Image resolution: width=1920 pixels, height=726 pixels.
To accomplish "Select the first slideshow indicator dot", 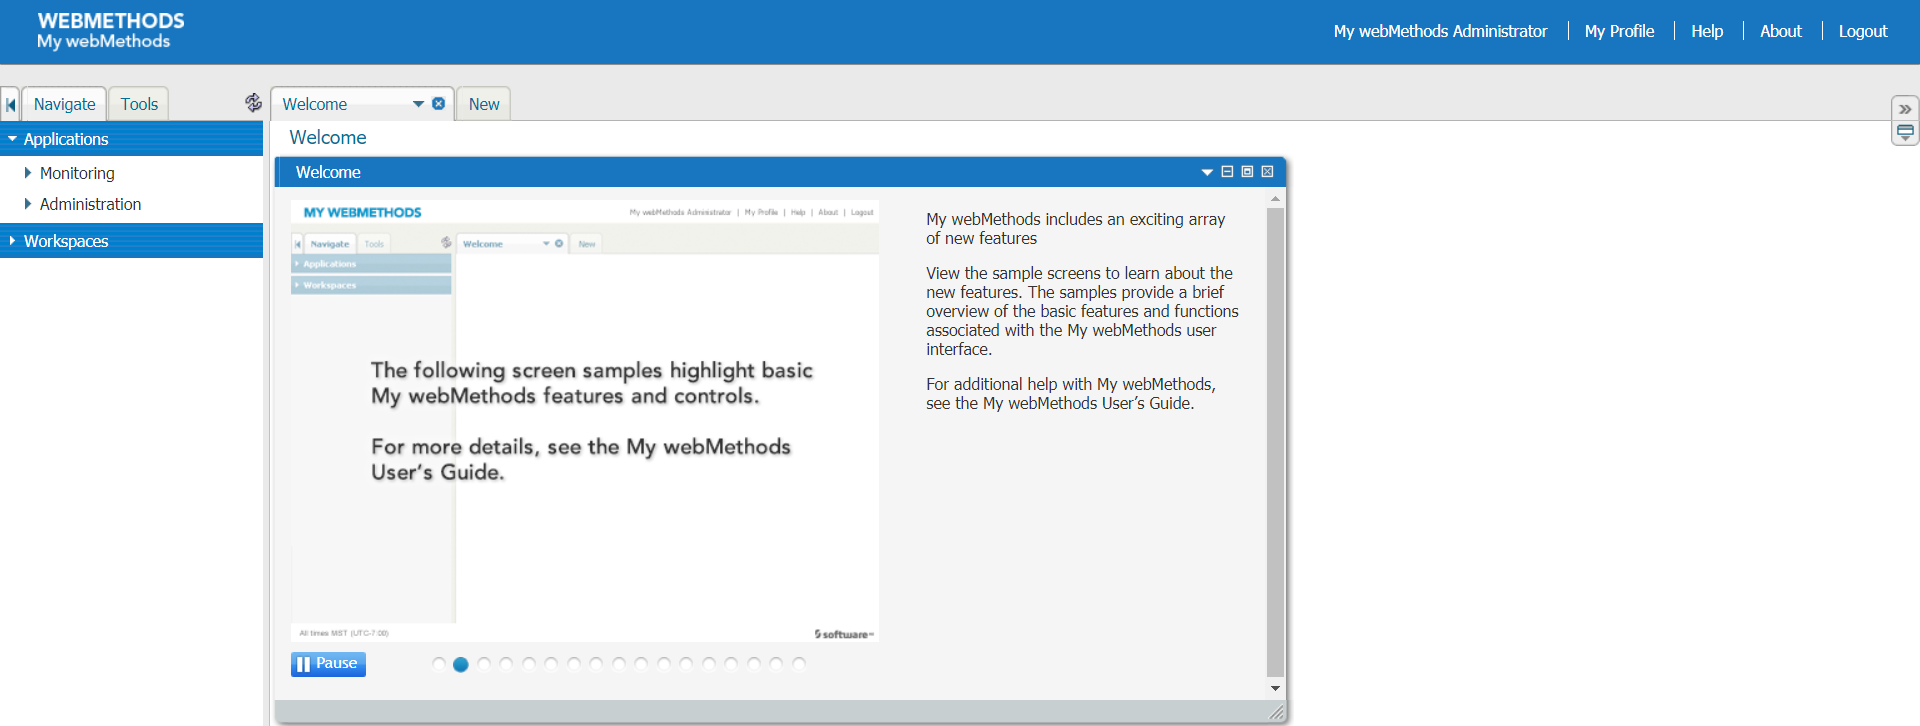I will 439,664.
